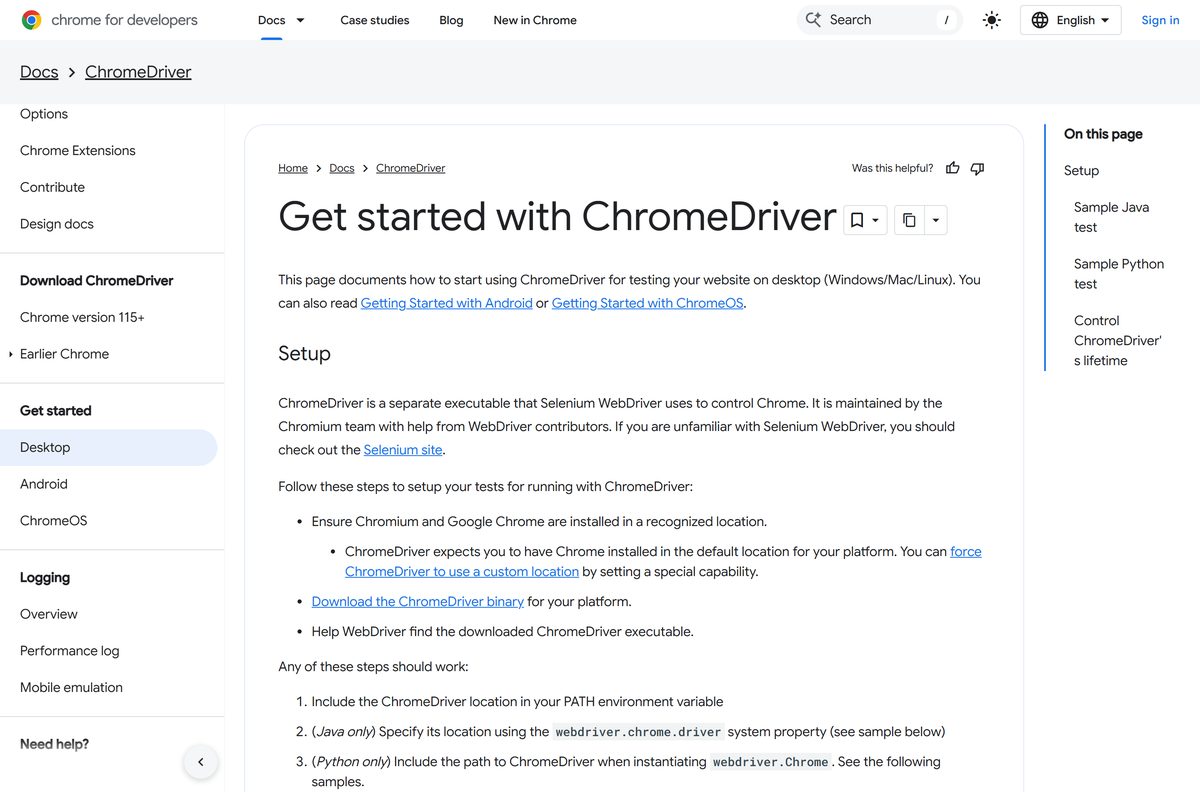Open Logging Overview in the sidebar
Image resolution: width=1200 pixels, height=792 pixels.
coord(48,614)
